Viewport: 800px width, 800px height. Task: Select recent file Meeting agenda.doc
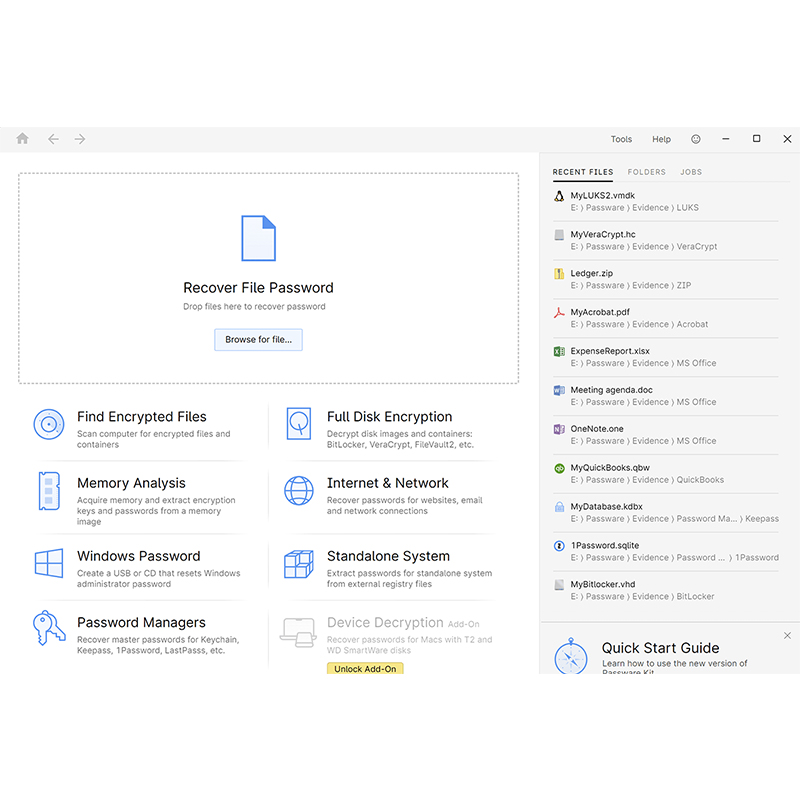[x=666, y=395]
